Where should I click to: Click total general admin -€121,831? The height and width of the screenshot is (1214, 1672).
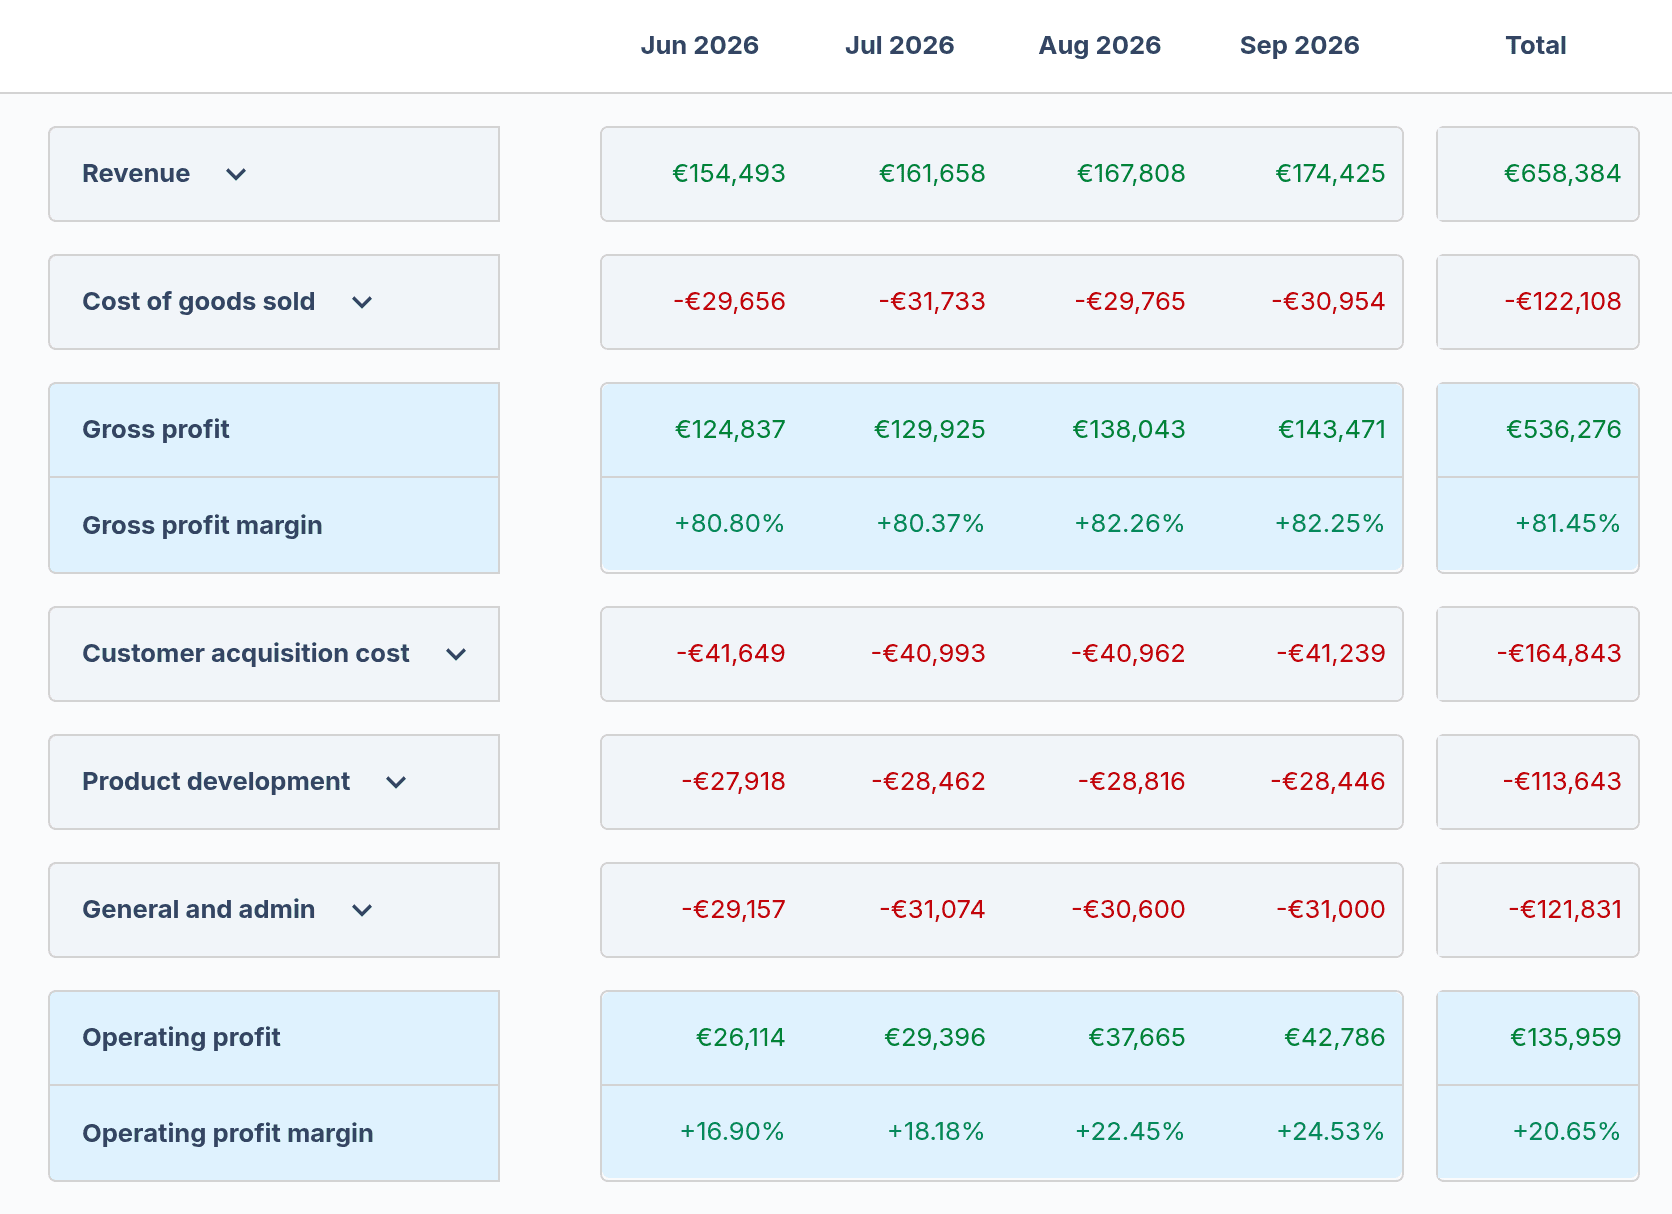coord(1565,909)
